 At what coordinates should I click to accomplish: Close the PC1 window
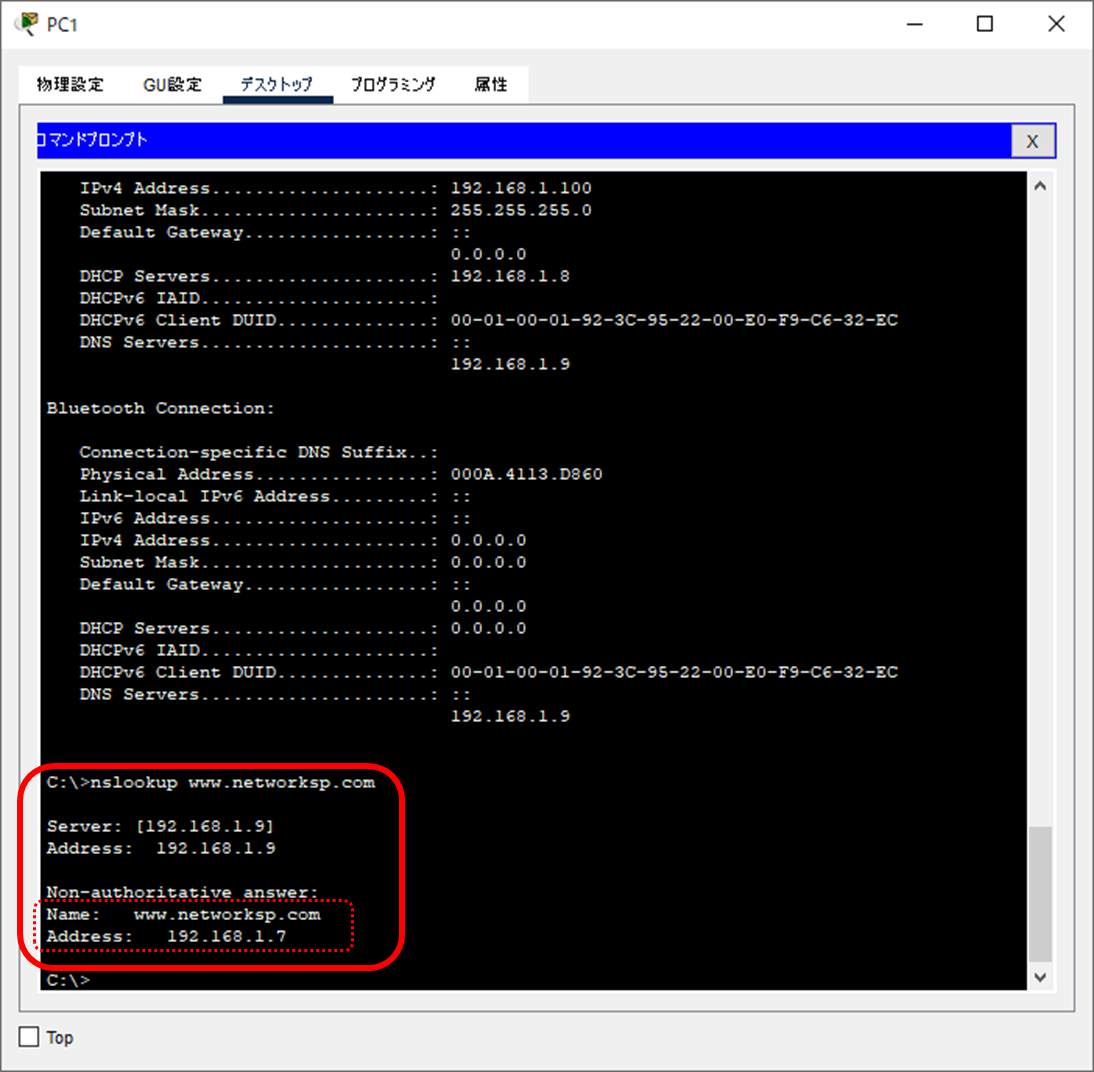(1056, 24)
